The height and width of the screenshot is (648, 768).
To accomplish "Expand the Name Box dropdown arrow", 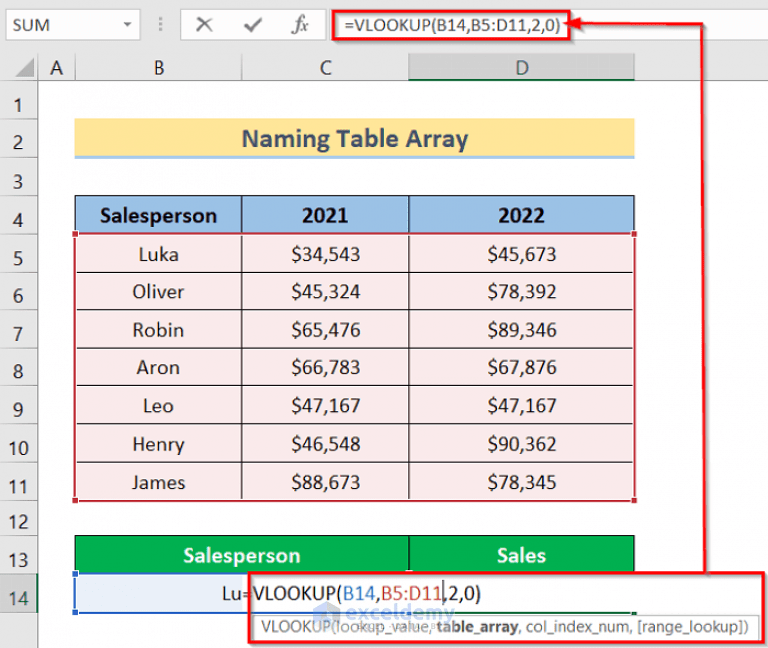I will 127,24.
